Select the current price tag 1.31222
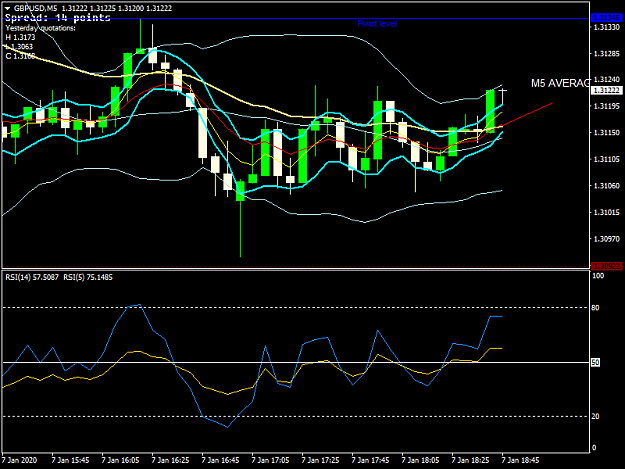 tap(607, 90)
